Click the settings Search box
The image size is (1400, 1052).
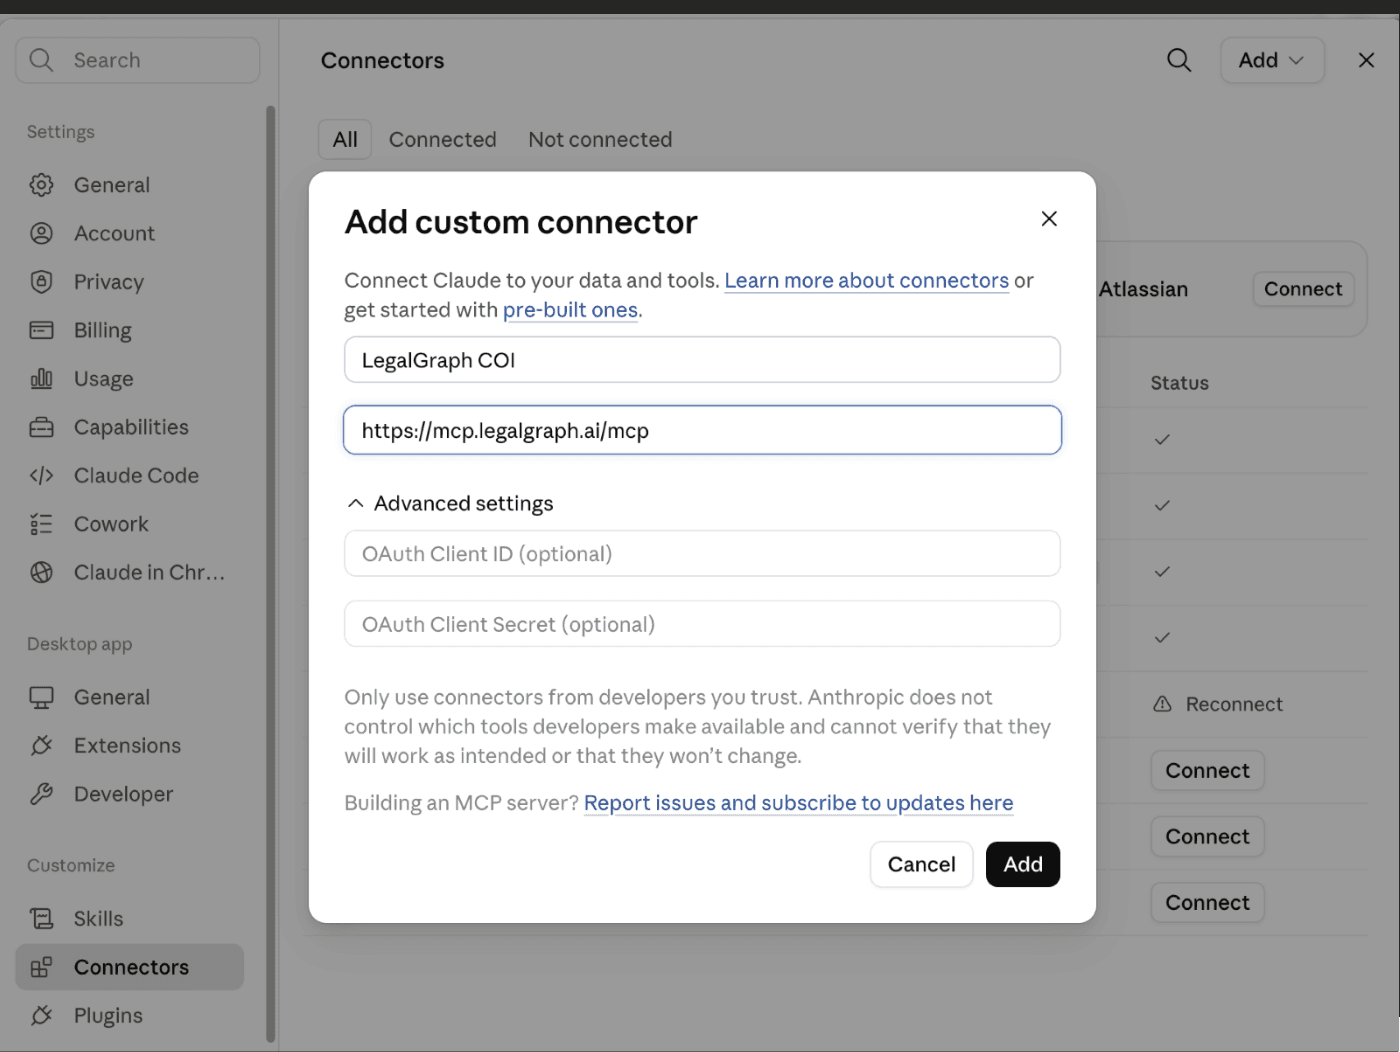click(138, 60)
